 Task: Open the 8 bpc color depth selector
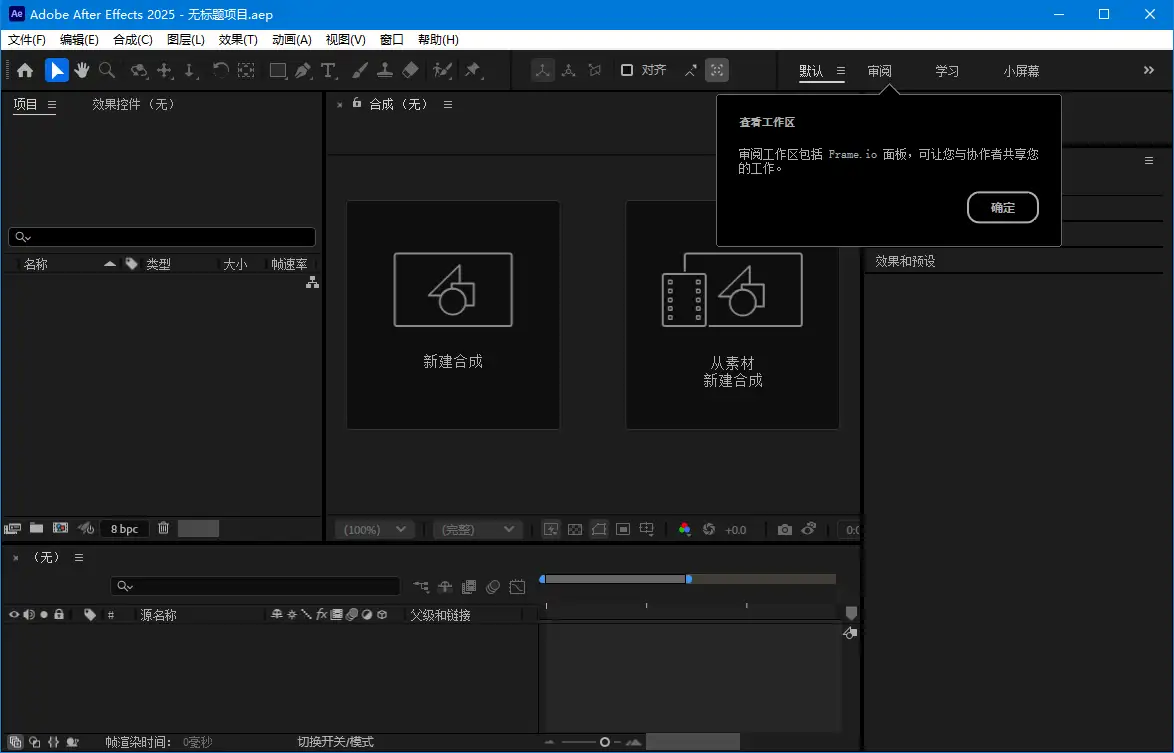coord(124,528)
